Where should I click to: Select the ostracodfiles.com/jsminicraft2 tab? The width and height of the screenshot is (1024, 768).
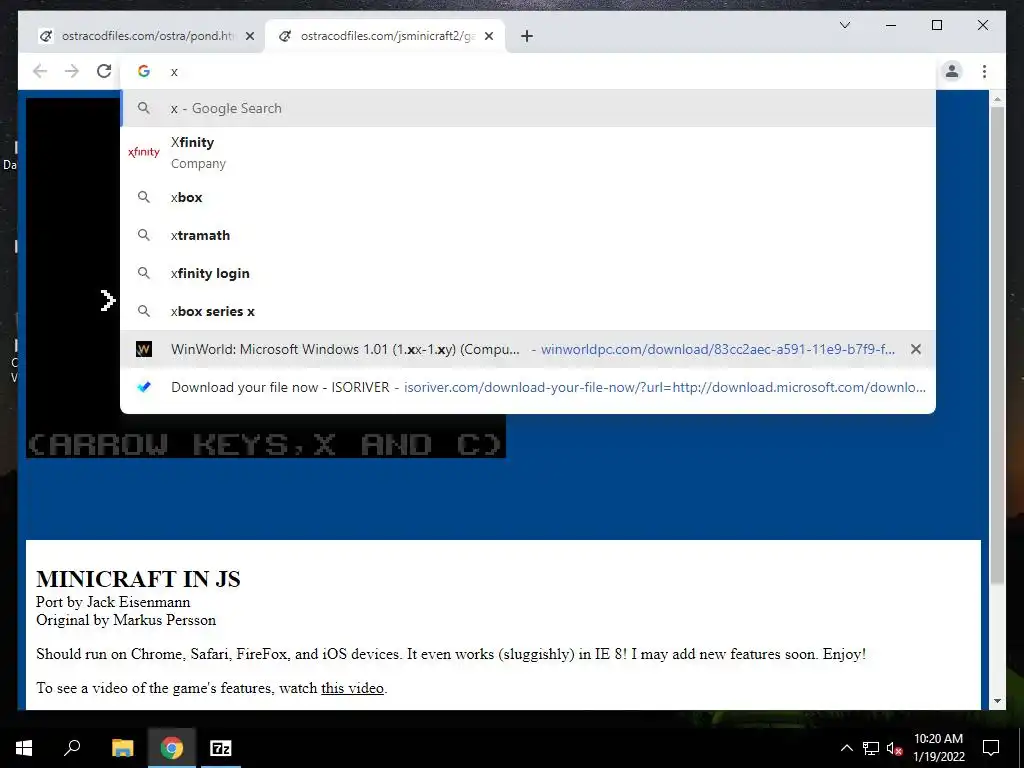pos(385,36)
